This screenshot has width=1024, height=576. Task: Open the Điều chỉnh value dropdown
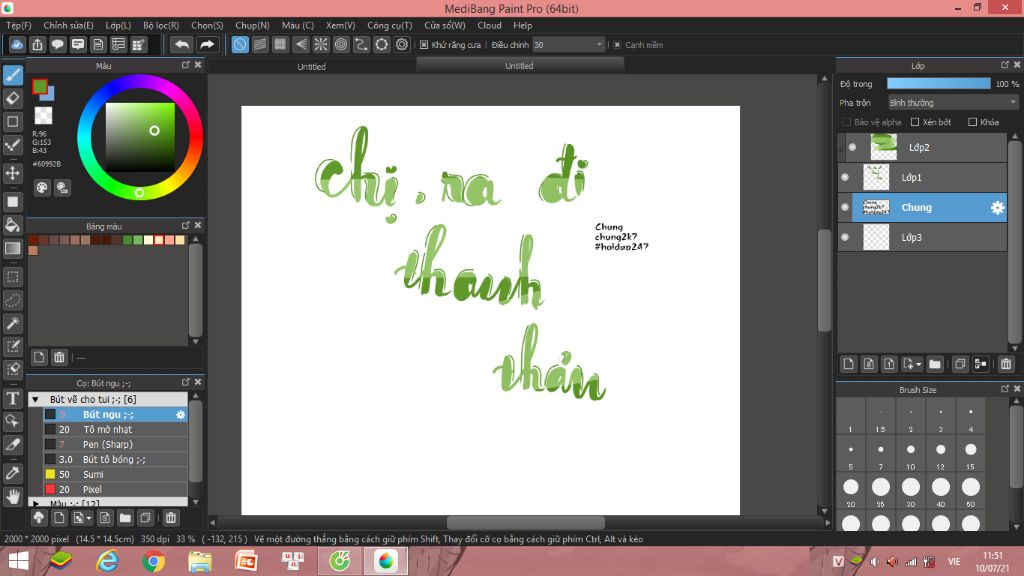(x=568, y=44)
